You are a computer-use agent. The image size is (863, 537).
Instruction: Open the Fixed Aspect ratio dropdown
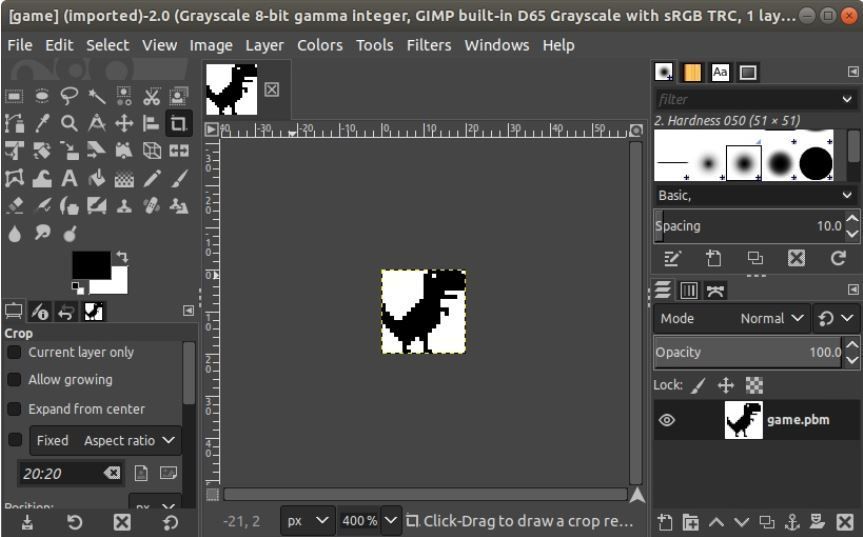coord(105,441)
